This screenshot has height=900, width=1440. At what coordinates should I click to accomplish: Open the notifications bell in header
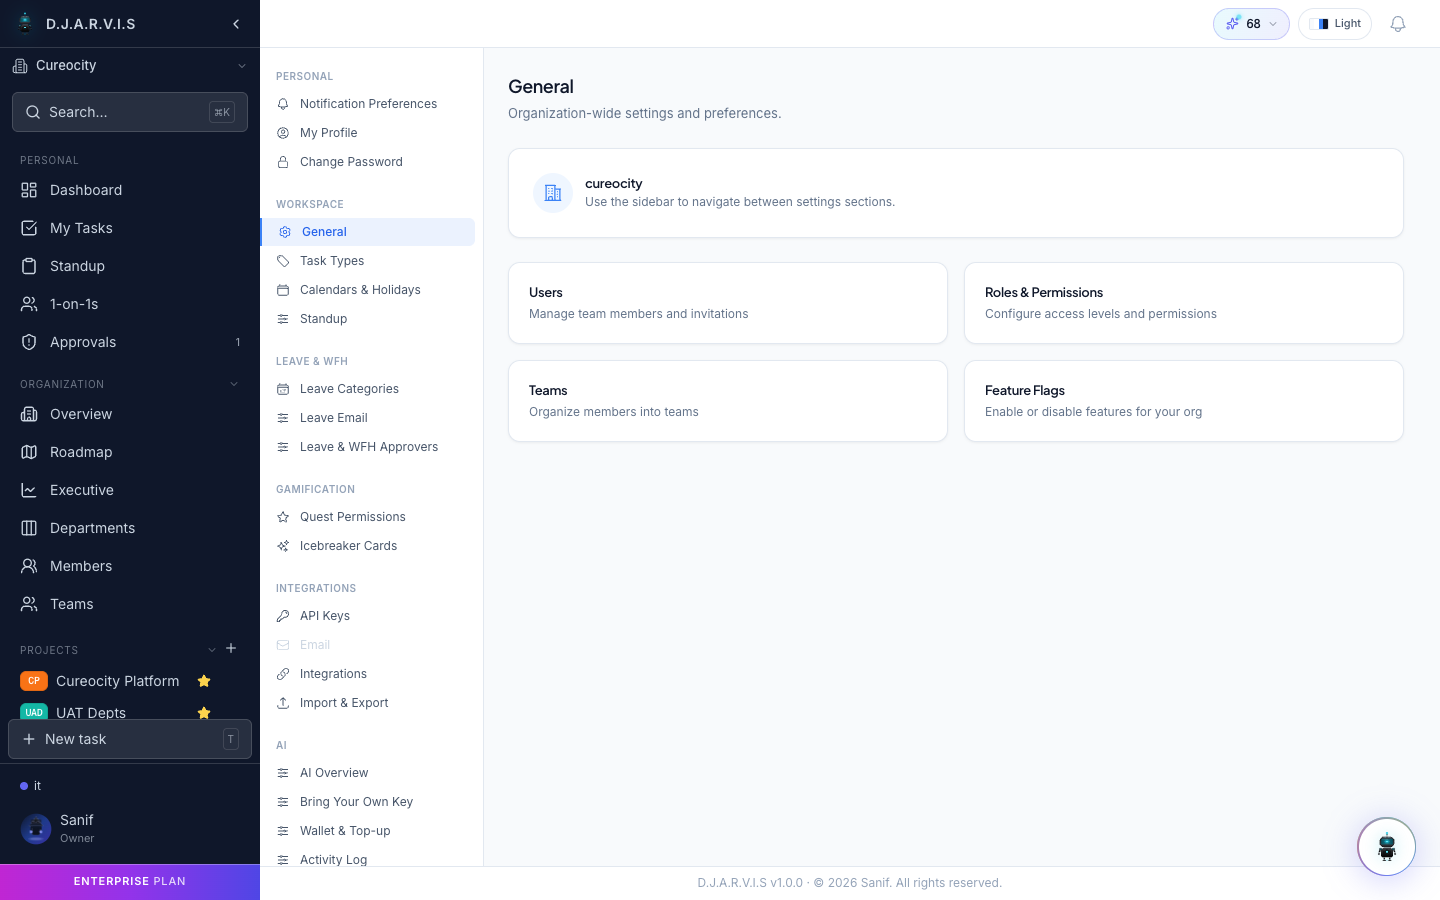point(1398,24)
